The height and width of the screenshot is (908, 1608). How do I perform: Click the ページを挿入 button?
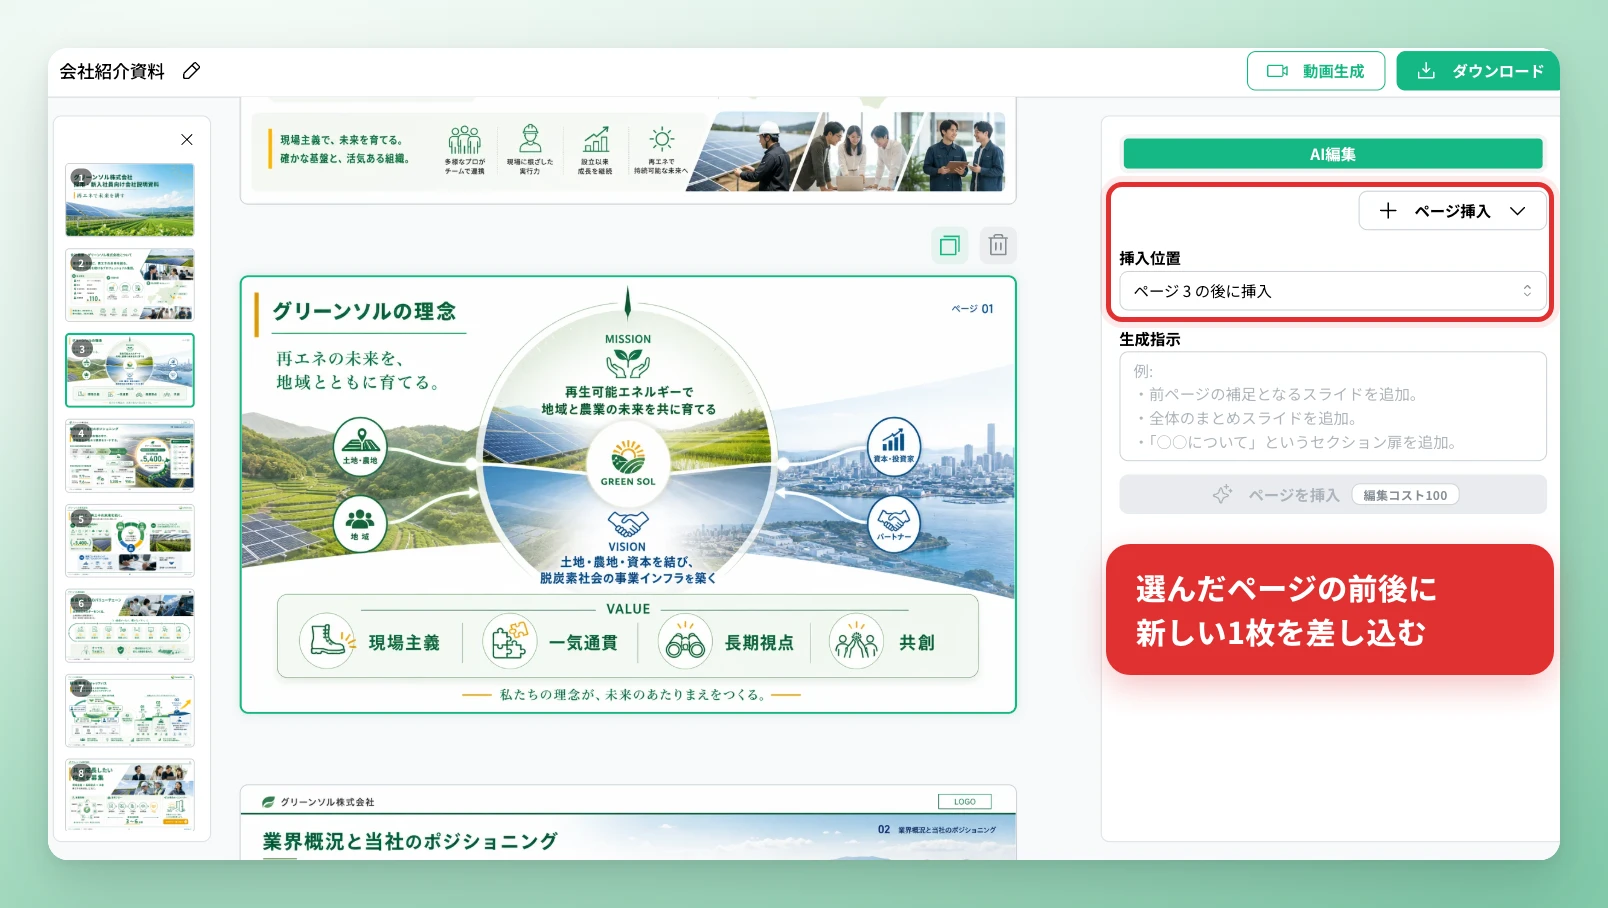(x=1333, y=495)
